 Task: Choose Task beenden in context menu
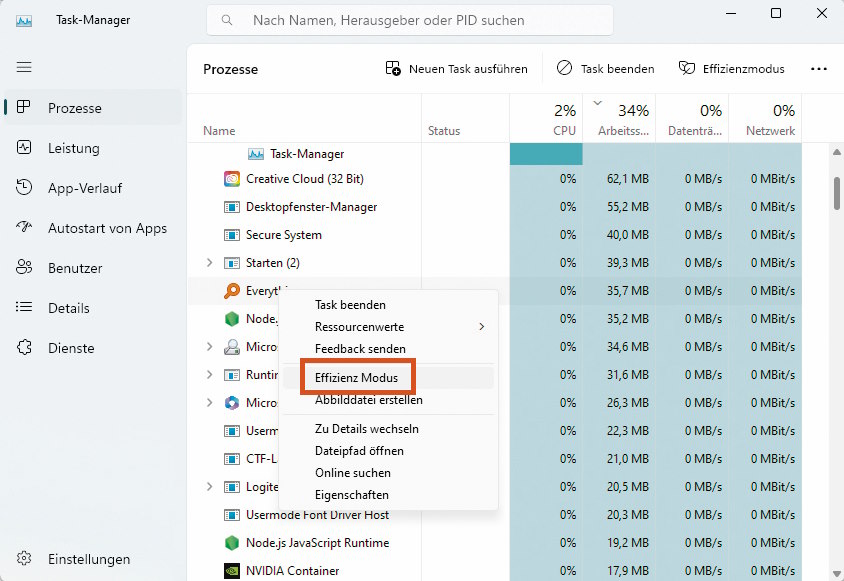tap(388, 305)
